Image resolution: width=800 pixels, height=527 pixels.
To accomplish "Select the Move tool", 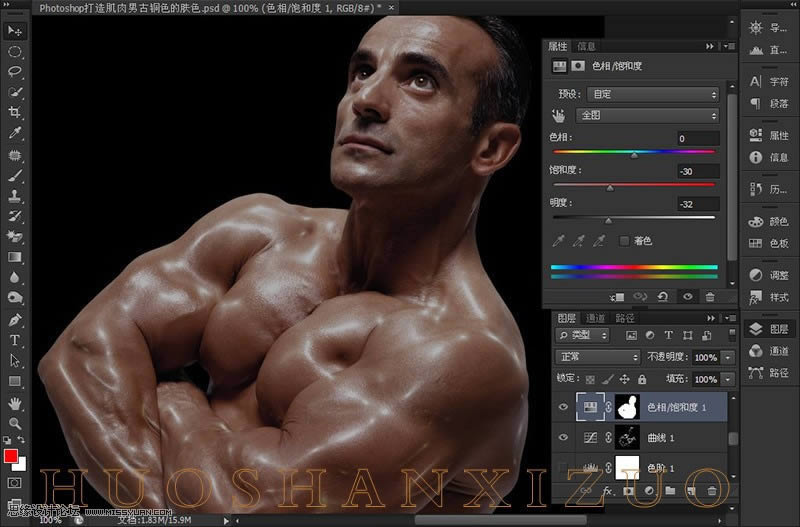I will tap(16, 31).
